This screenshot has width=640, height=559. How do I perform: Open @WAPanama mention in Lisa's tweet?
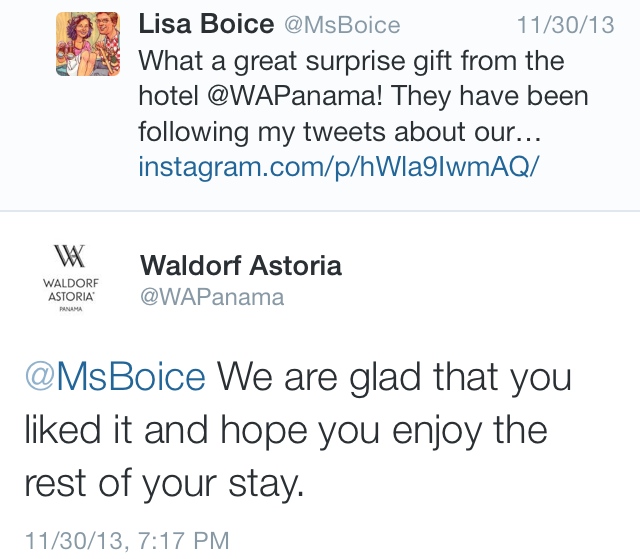(301, 97)
